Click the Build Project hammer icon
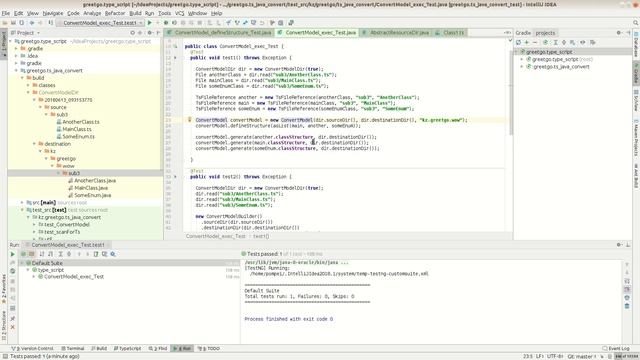This screenshot has width=640, height=360. [x=51, y=23]
